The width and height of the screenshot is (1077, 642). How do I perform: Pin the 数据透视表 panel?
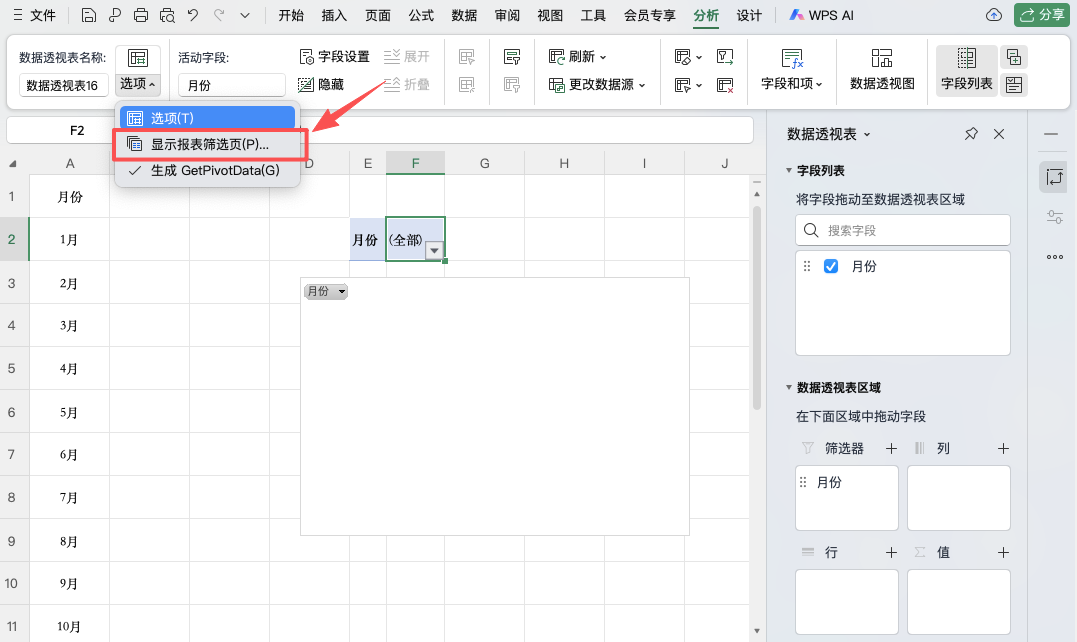(970, 133)
